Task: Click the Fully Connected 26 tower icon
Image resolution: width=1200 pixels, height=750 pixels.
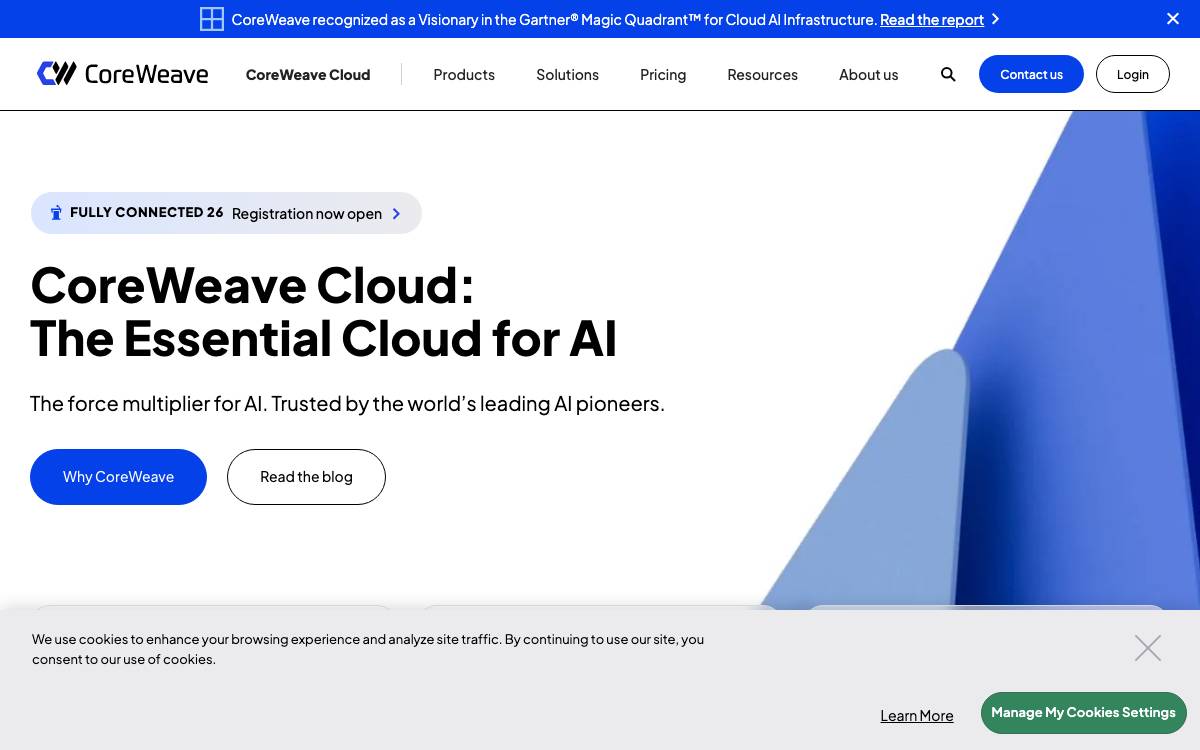Action: tap(56, 213)
